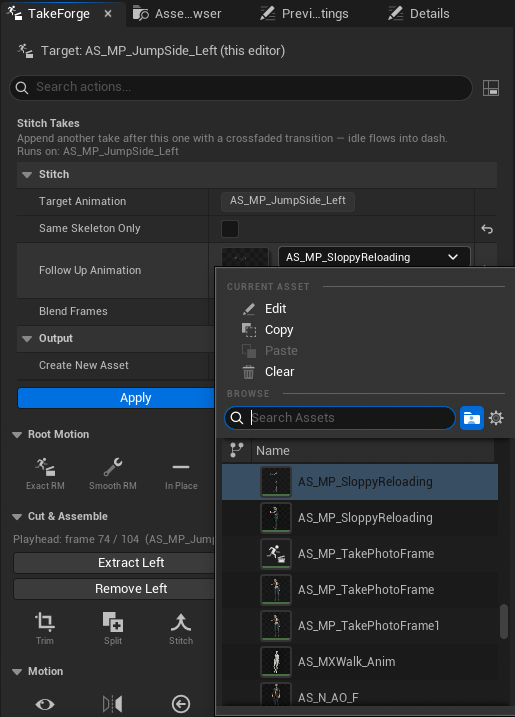Select AS_MXWalk_Anim in the asset list

359,662
